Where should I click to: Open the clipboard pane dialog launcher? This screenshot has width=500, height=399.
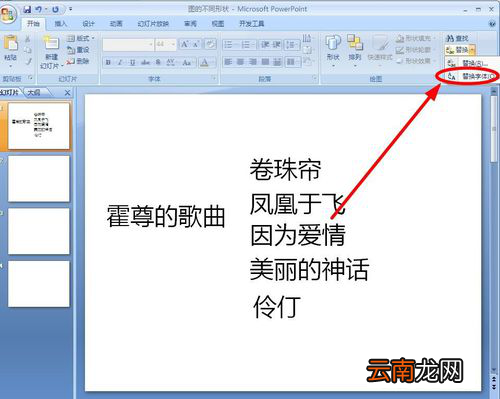coord(31,78)
